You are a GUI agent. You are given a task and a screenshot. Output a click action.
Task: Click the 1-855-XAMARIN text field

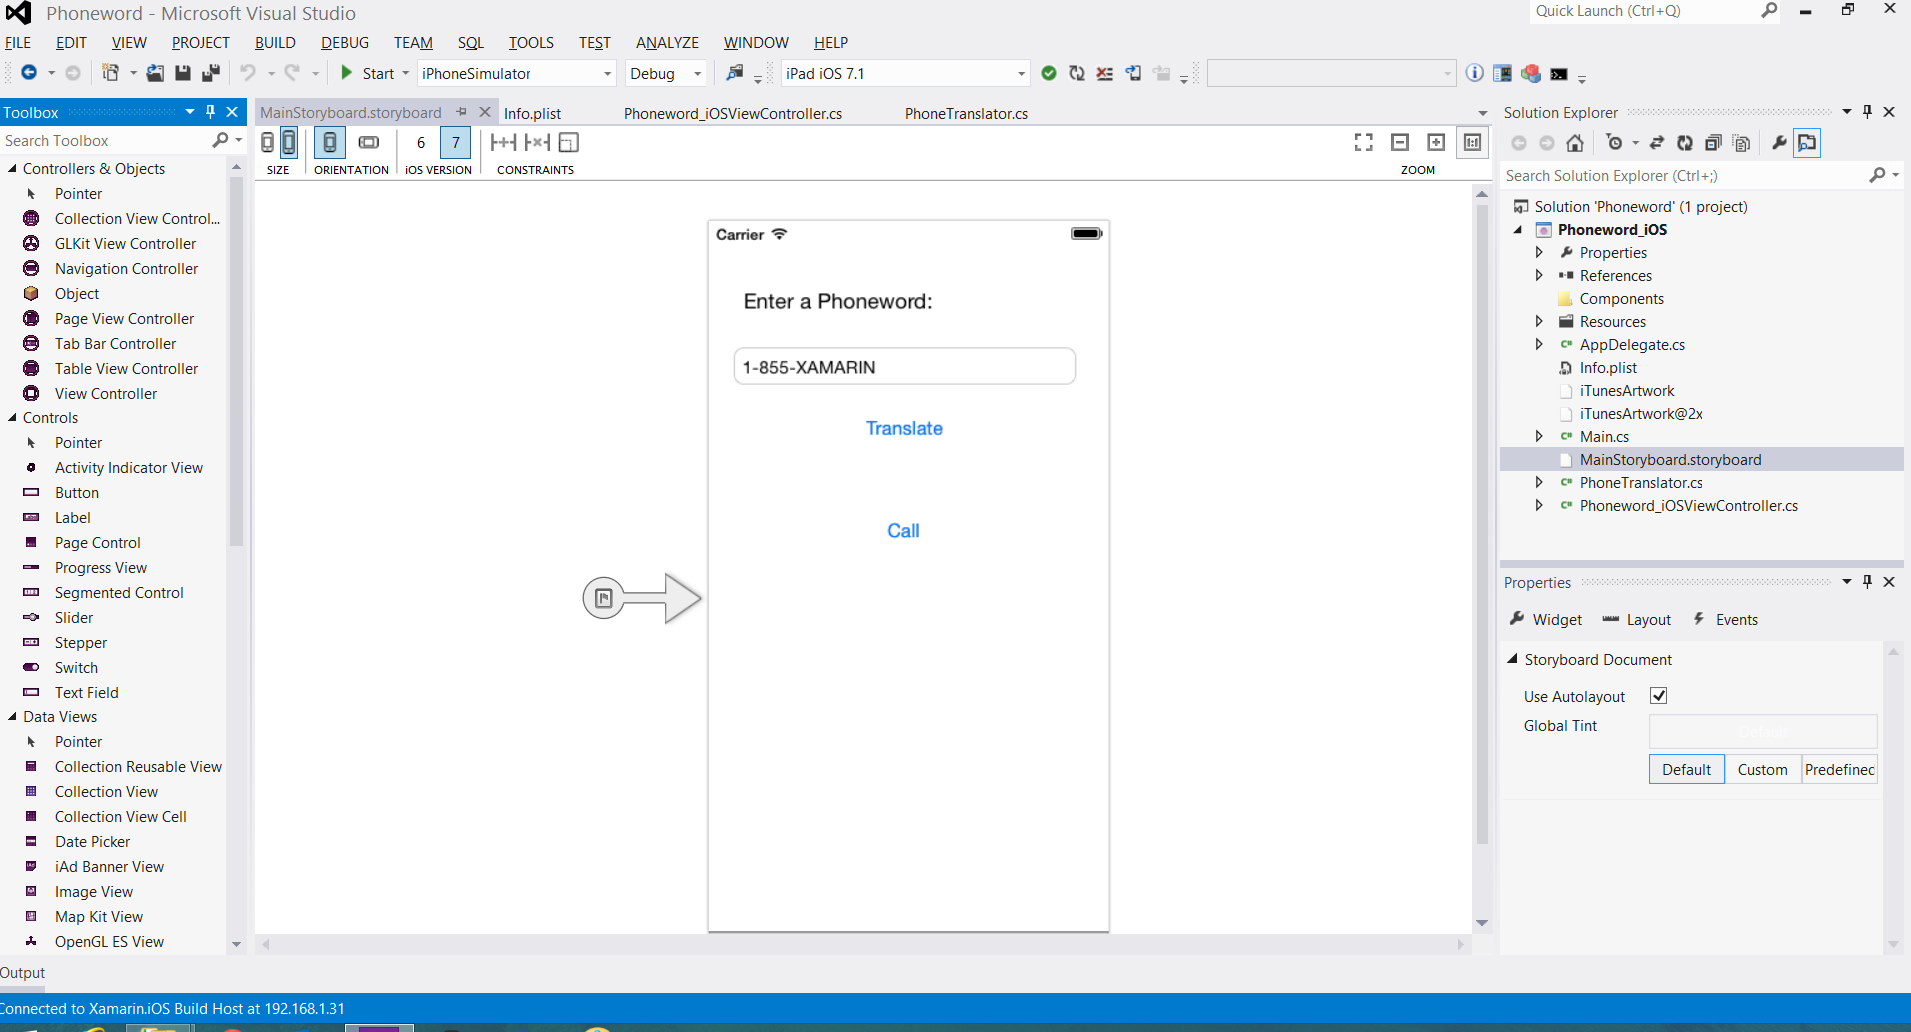(x=904, y=367)
